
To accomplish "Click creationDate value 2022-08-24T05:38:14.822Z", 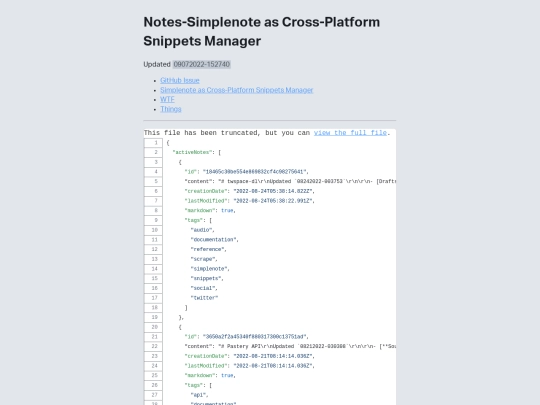I will 273,191.
